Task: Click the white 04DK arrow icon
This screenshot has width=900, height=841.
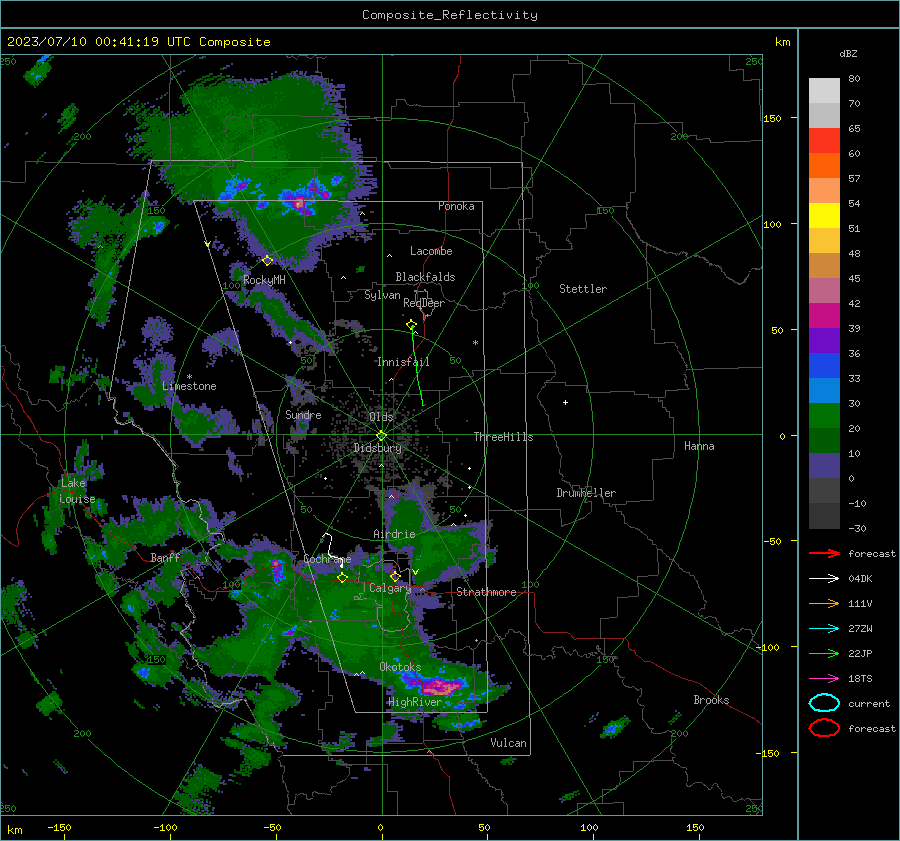Action: tap(824, 579)
